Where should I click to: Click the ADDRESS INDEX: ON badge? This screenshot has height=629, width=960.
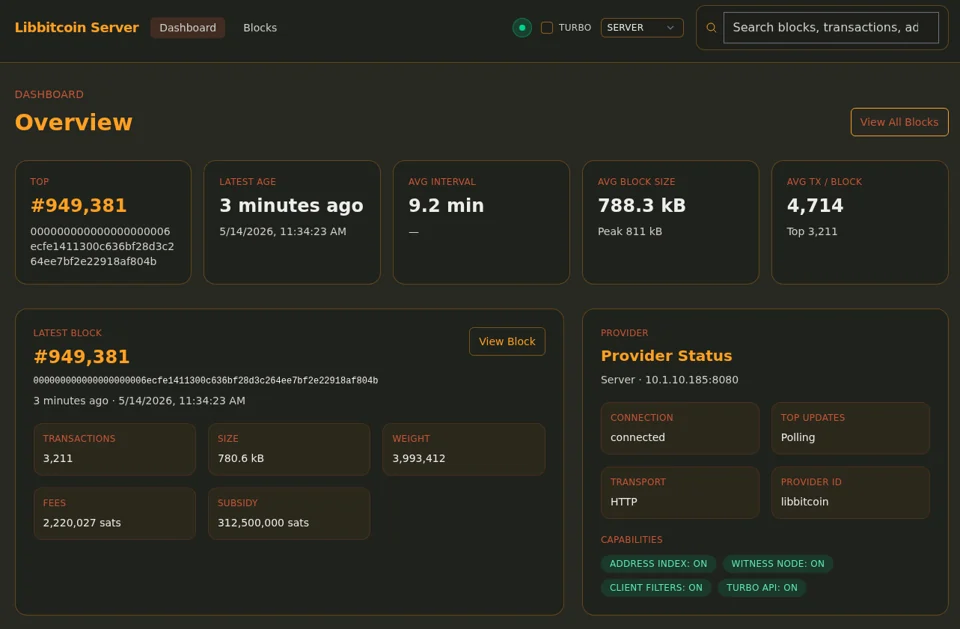click(x=658, y=563)
